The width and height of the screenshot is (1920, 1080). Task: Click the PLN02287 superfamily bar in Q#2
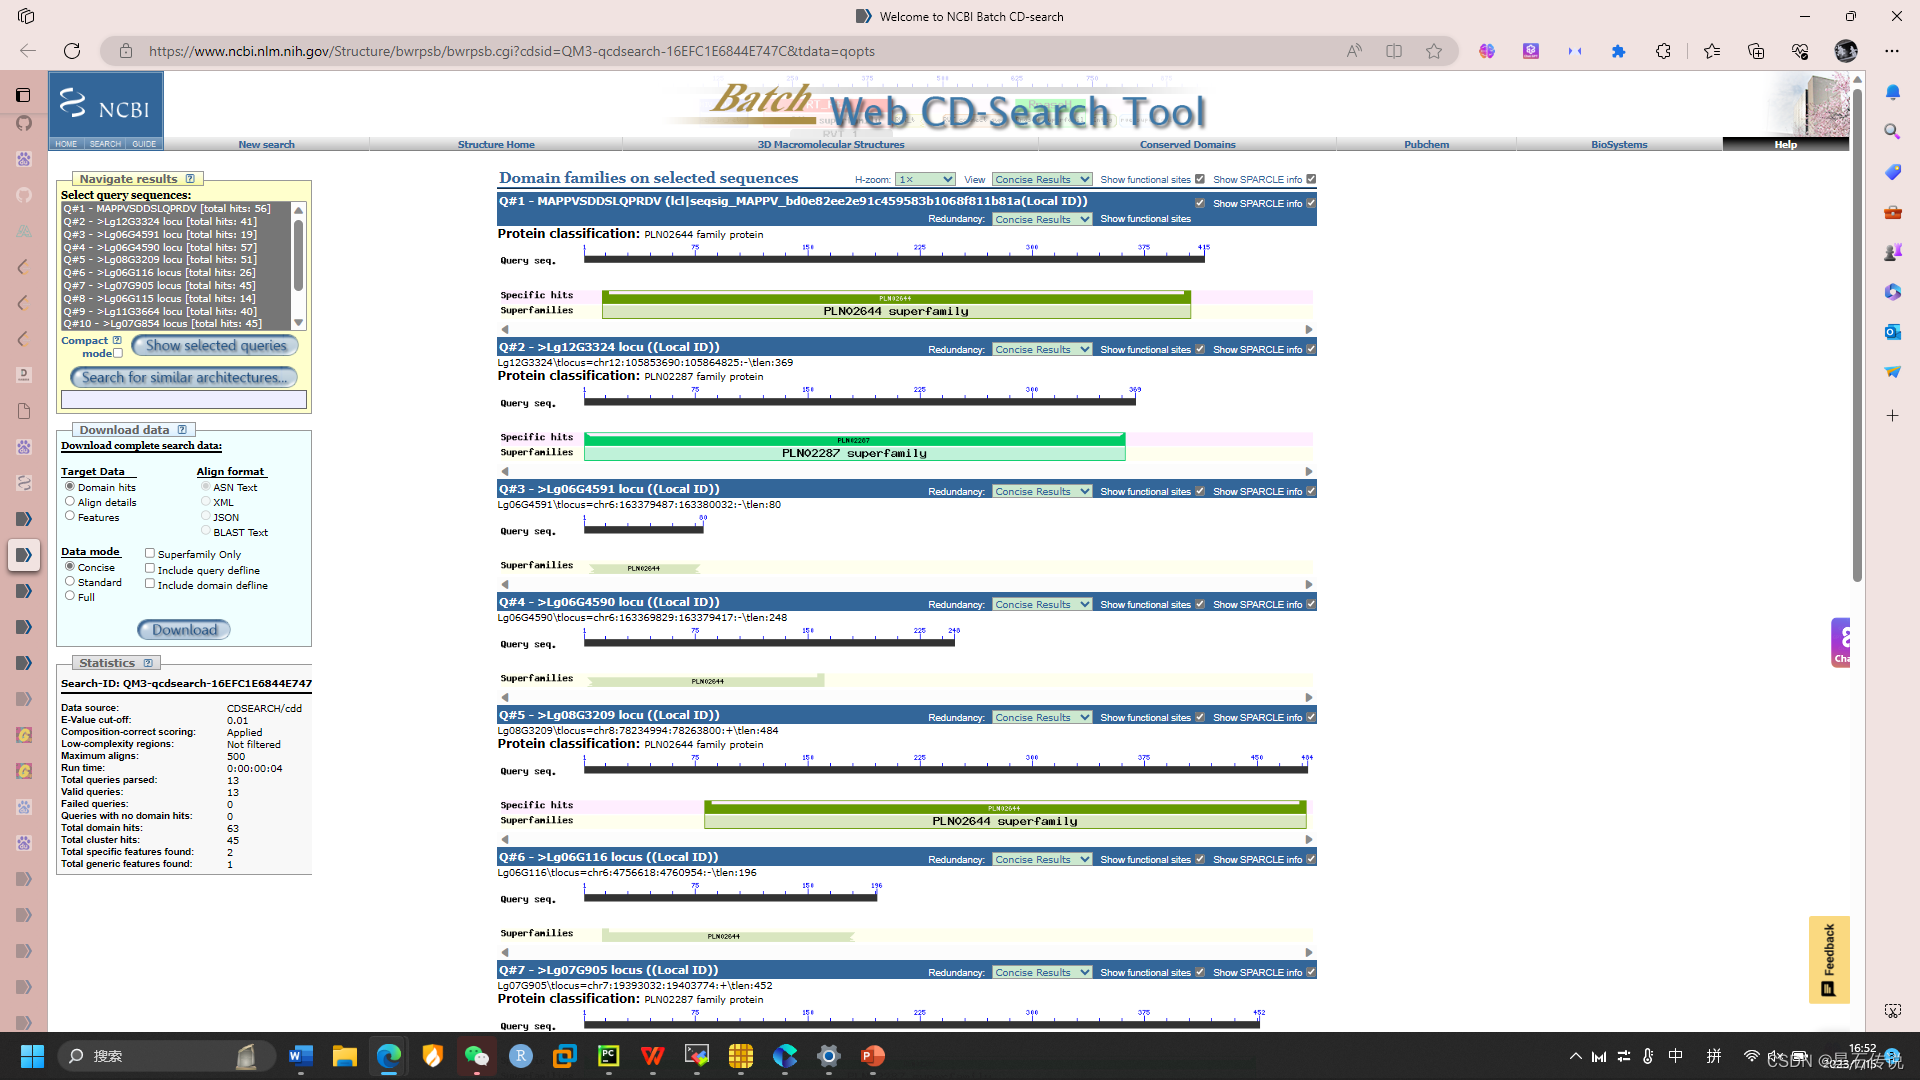click(854, 454)
